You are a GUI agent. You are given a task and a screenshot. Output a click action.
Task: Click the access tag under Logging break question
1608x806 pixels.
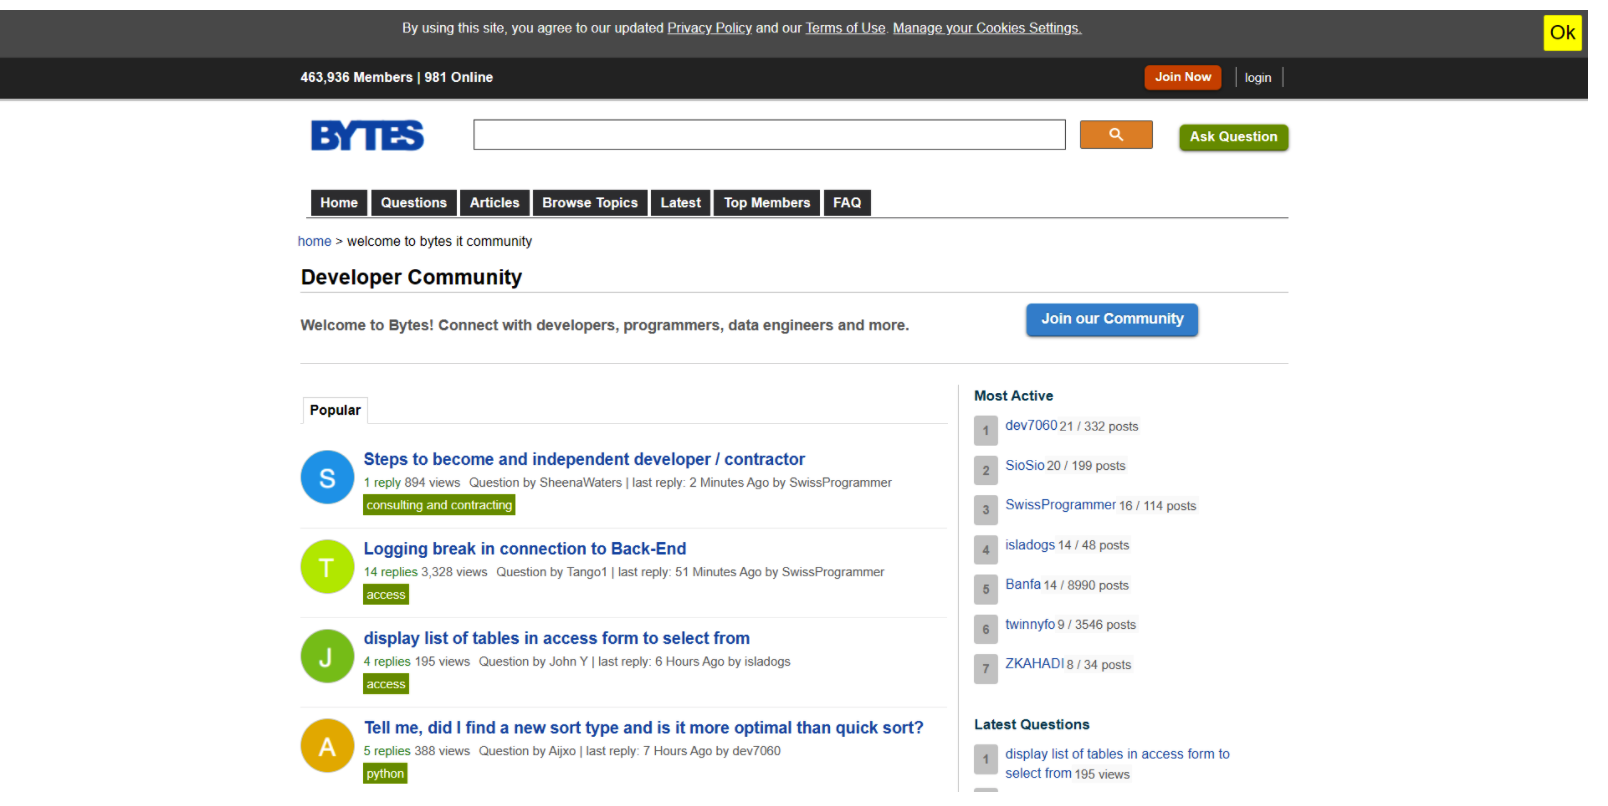[386, 595]
